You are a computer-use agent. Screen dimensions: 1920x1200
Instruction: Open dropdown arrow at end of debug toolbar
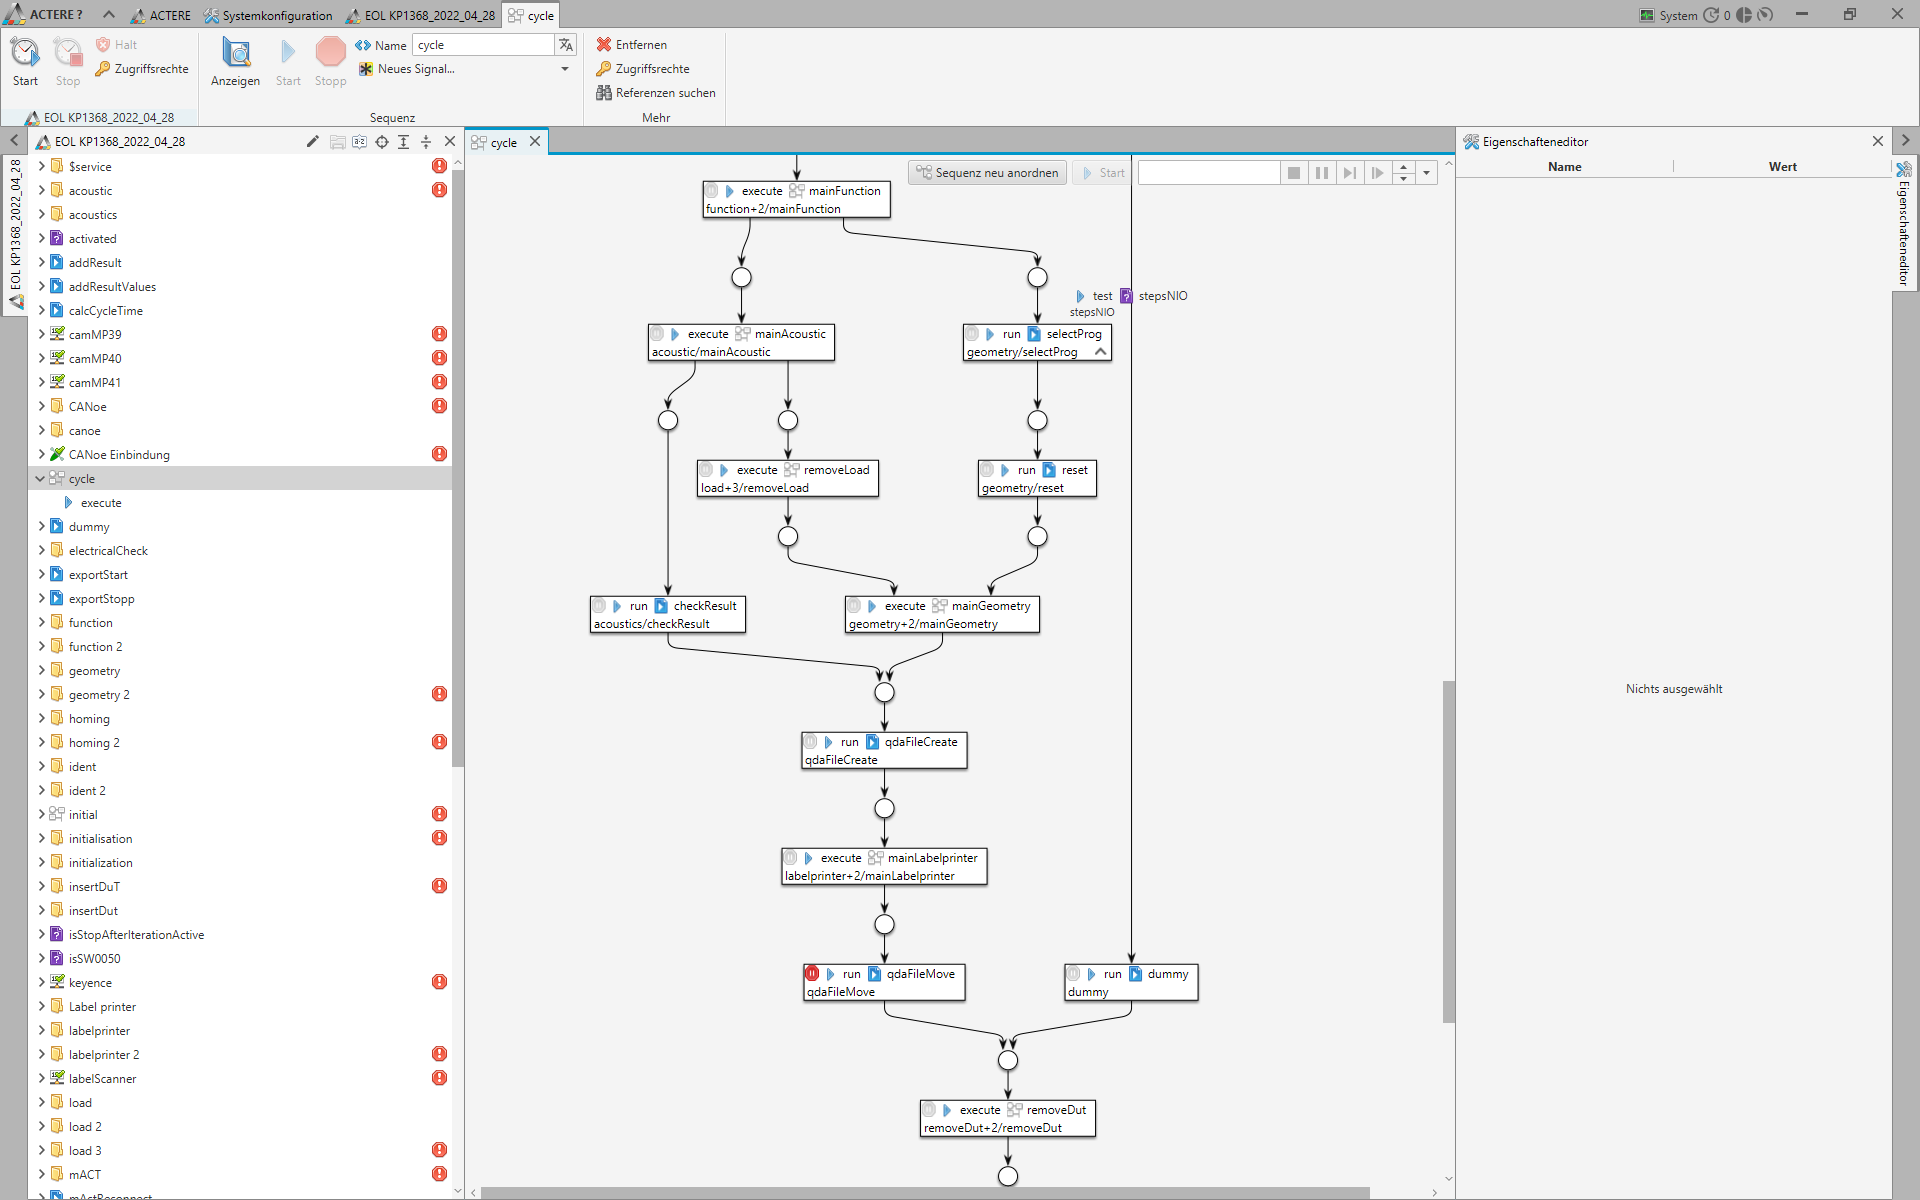(x=1427, y=173)
